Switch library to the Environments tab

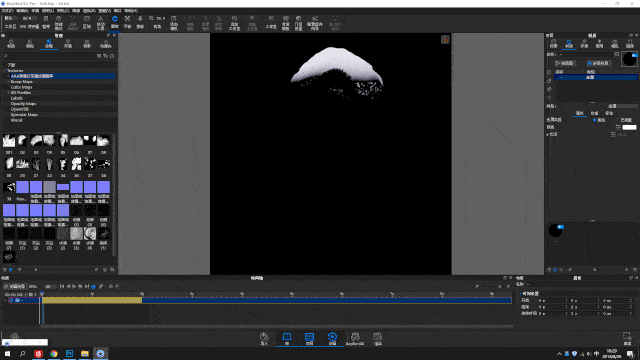[x=68, y=44]
